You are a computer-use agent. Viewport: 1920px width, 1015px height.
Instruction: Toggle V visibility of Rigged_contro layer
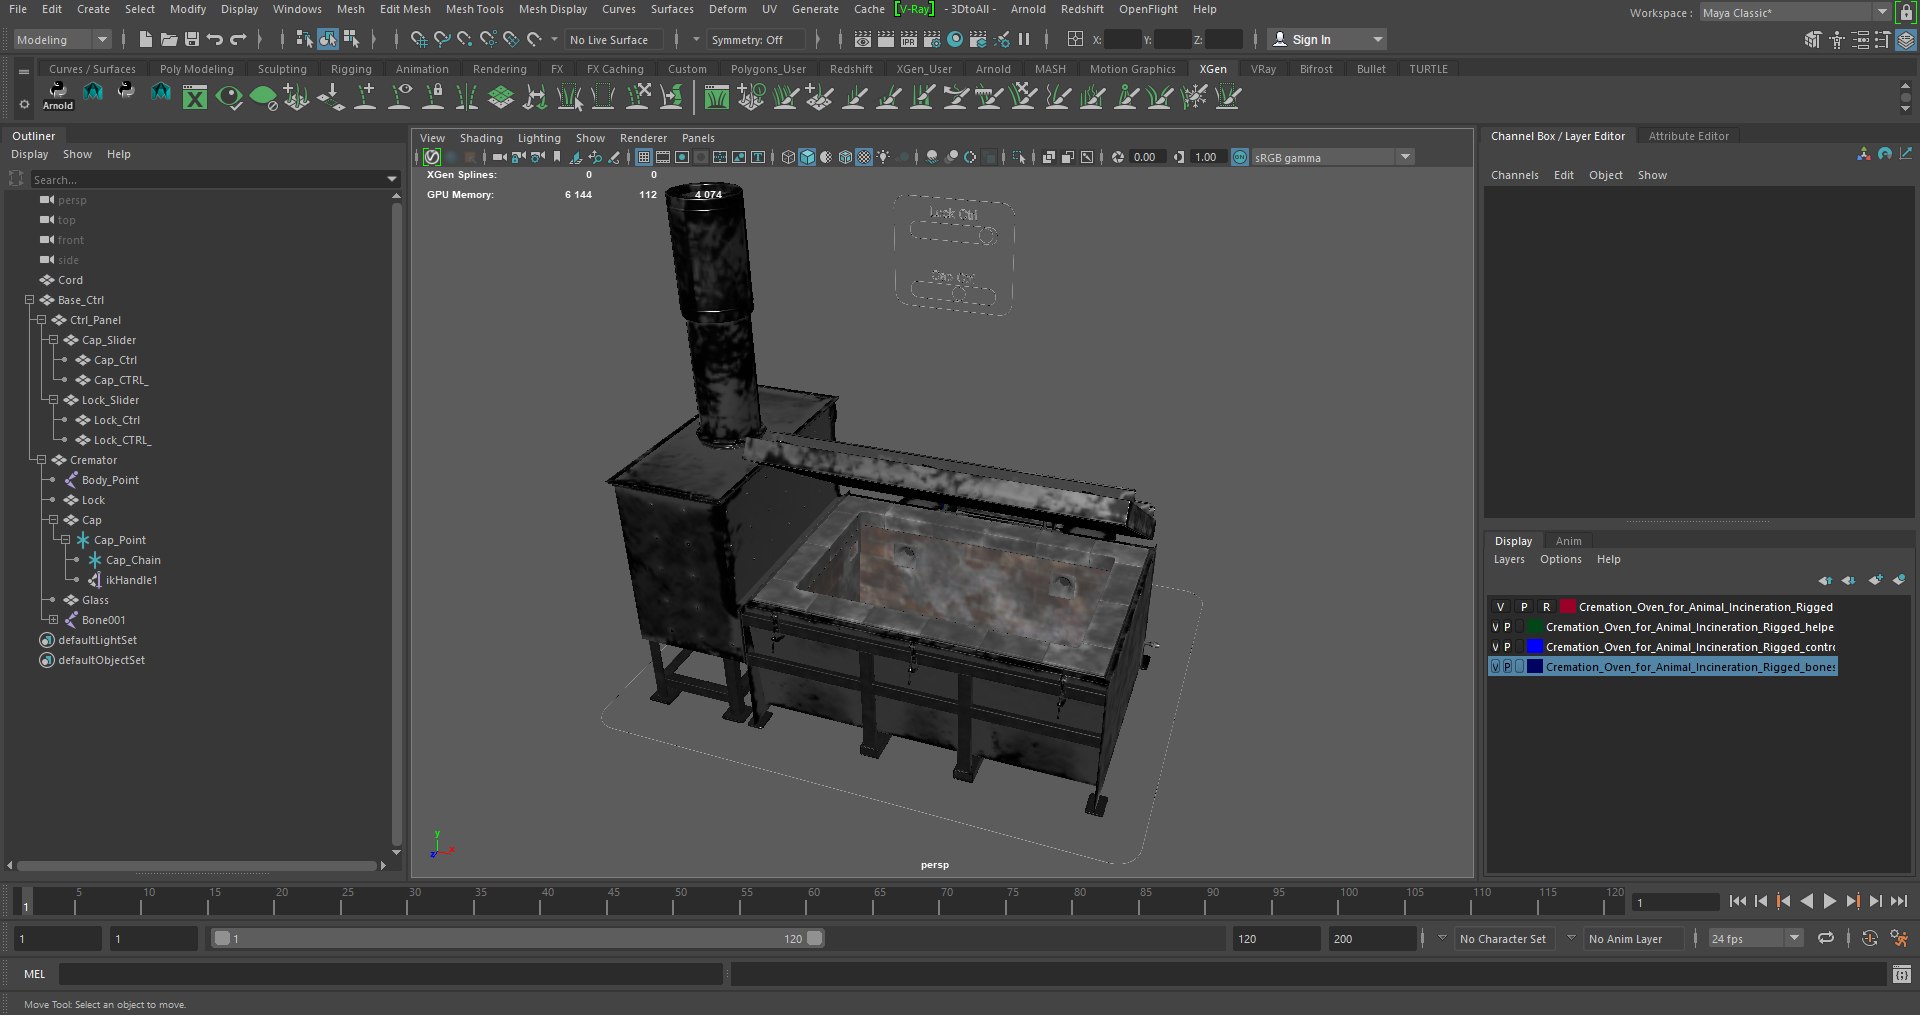[x=1496, y=647]
